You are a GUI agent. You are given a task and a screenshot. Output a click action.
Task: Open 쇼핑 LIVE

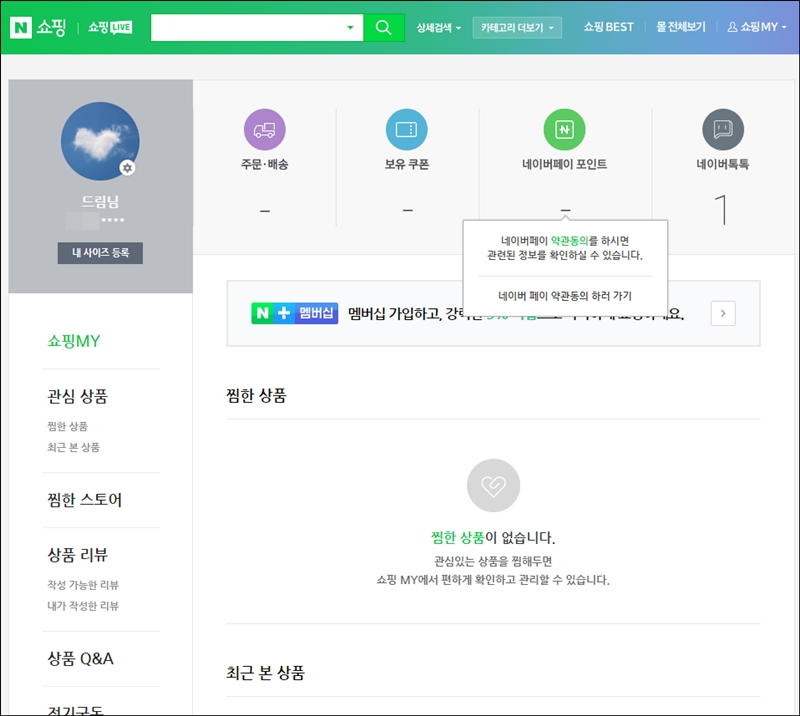point(110,28)
